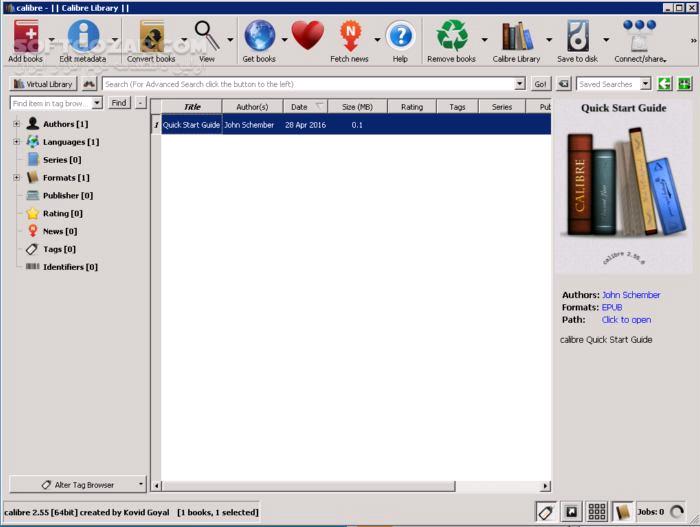
Task: Open the Fetch news icon
Action: click(350, 41)
